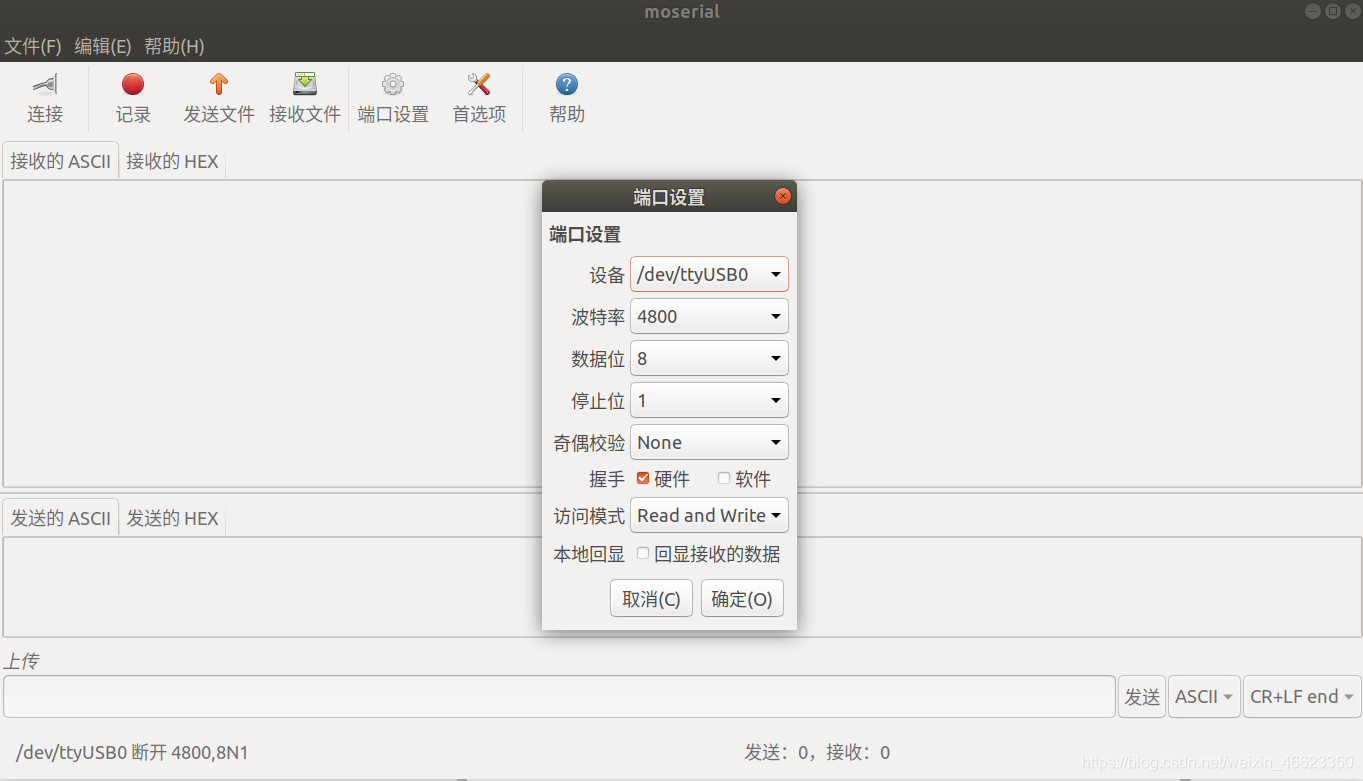Switch to the 接收的 HEX tab
Image resolution: width=1363 pixels, height=781 pixels.
[172, 161]
